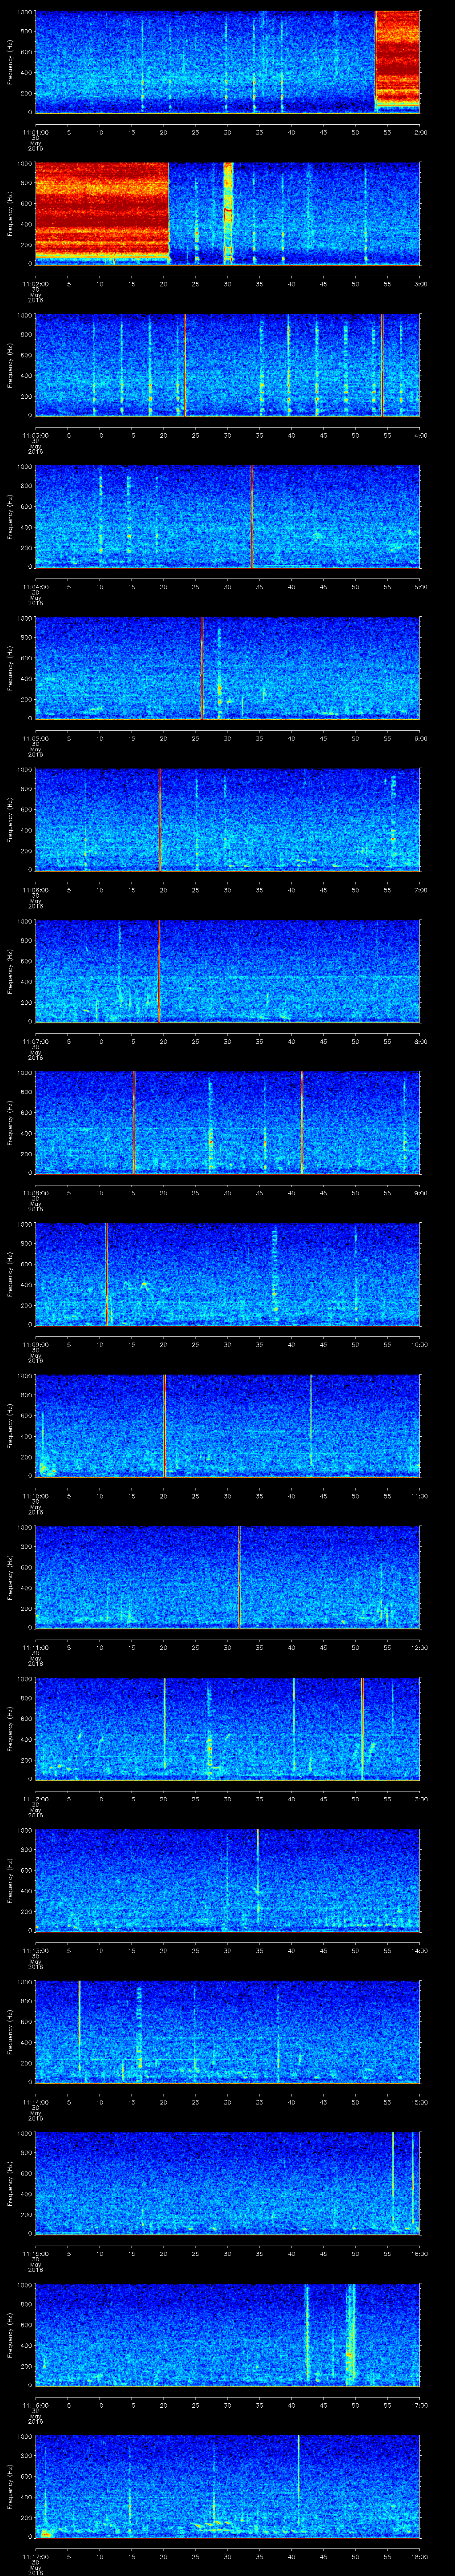
Task: Select the spectrogram panel starting at 11:17:00
Action: 227,2486
